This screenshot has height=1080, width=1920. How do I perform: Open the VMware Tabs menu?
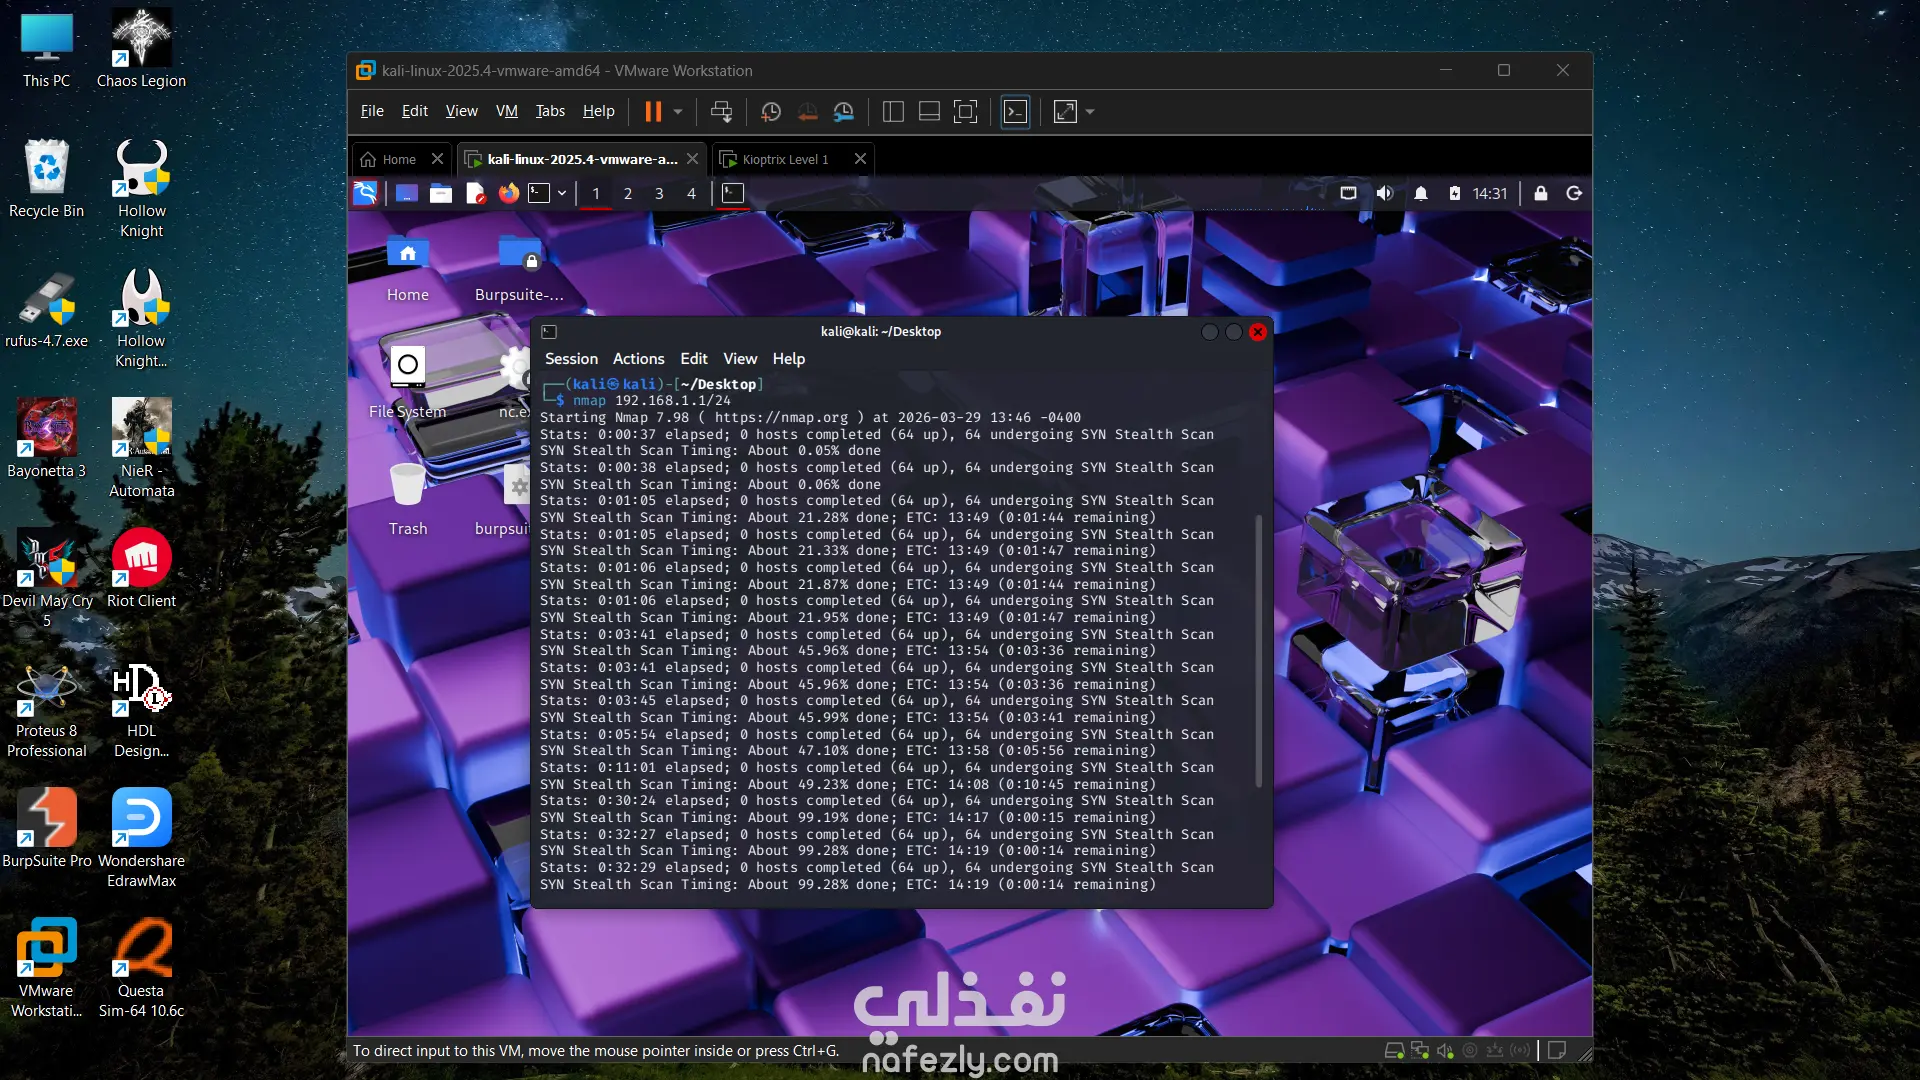pos(550,111)
